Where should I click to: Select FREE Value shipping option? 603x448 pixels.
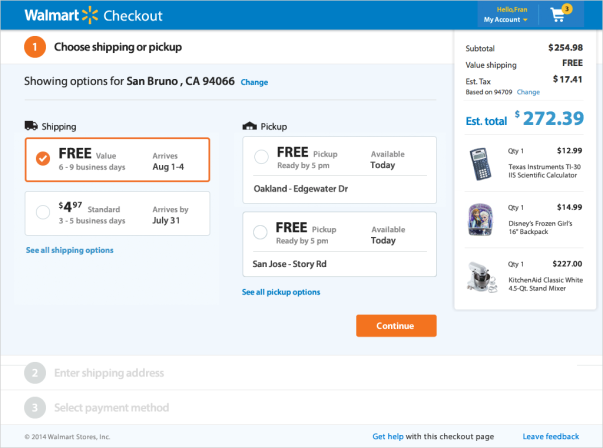[x=42, y=158]
